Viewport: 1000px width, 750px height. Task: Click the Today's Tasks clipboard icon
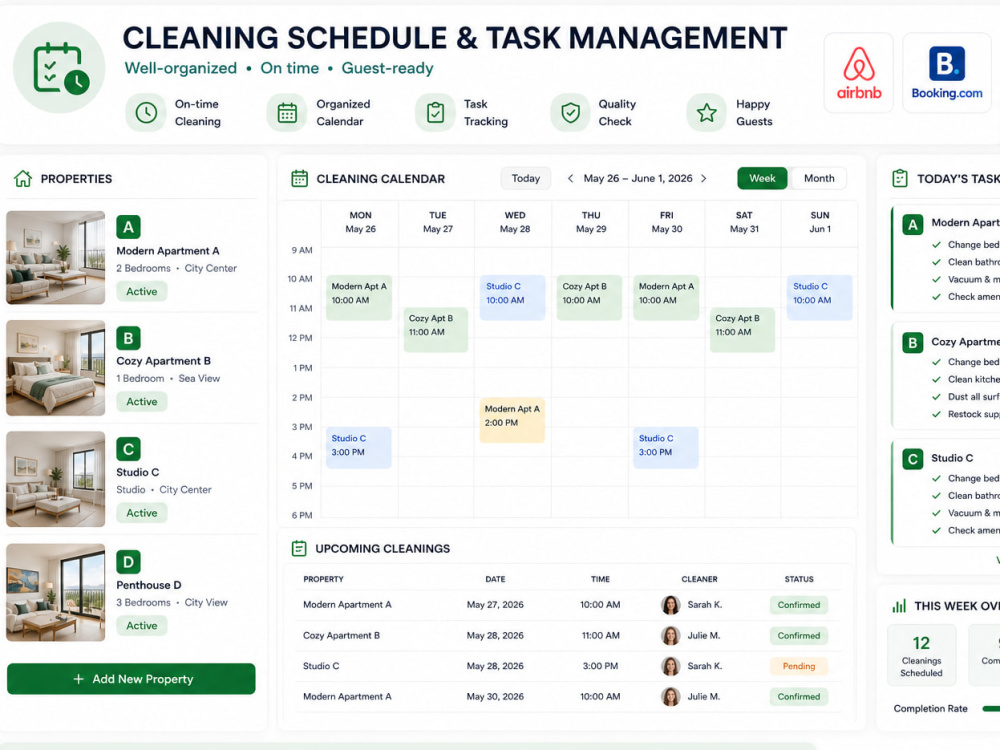pyautogui.click(x=899, y=179)
